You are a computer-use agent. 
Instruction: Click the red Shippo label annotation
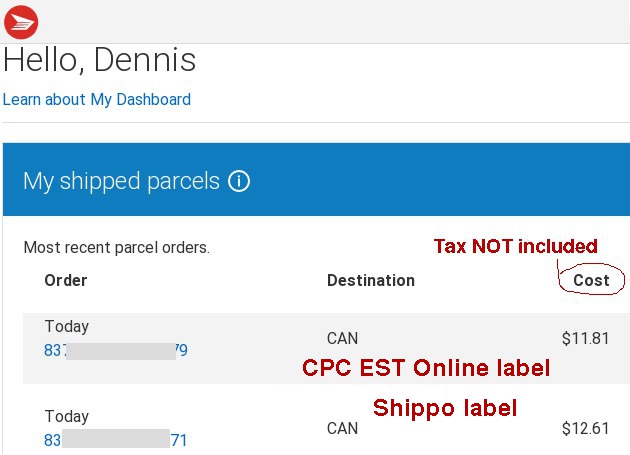445,408
